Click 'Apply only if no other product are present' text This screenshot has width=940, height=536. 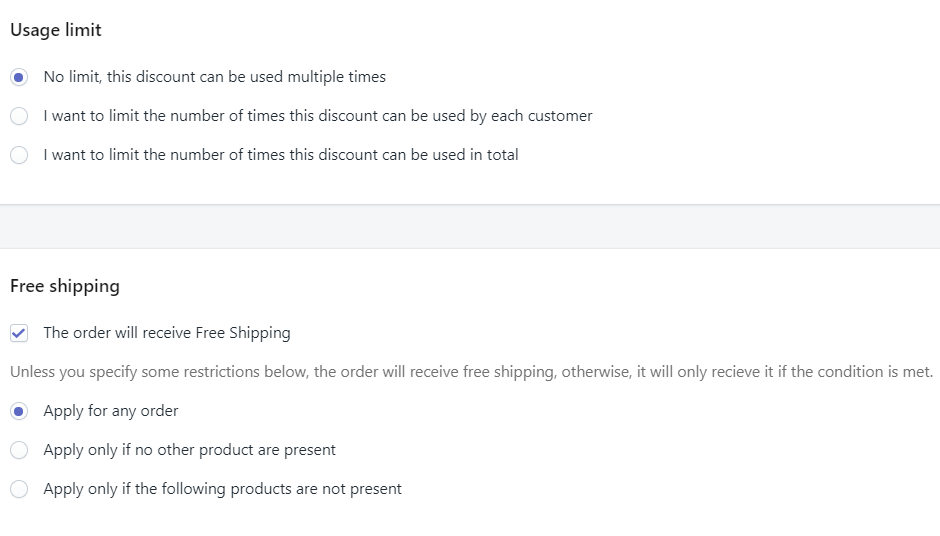[189, 450]
